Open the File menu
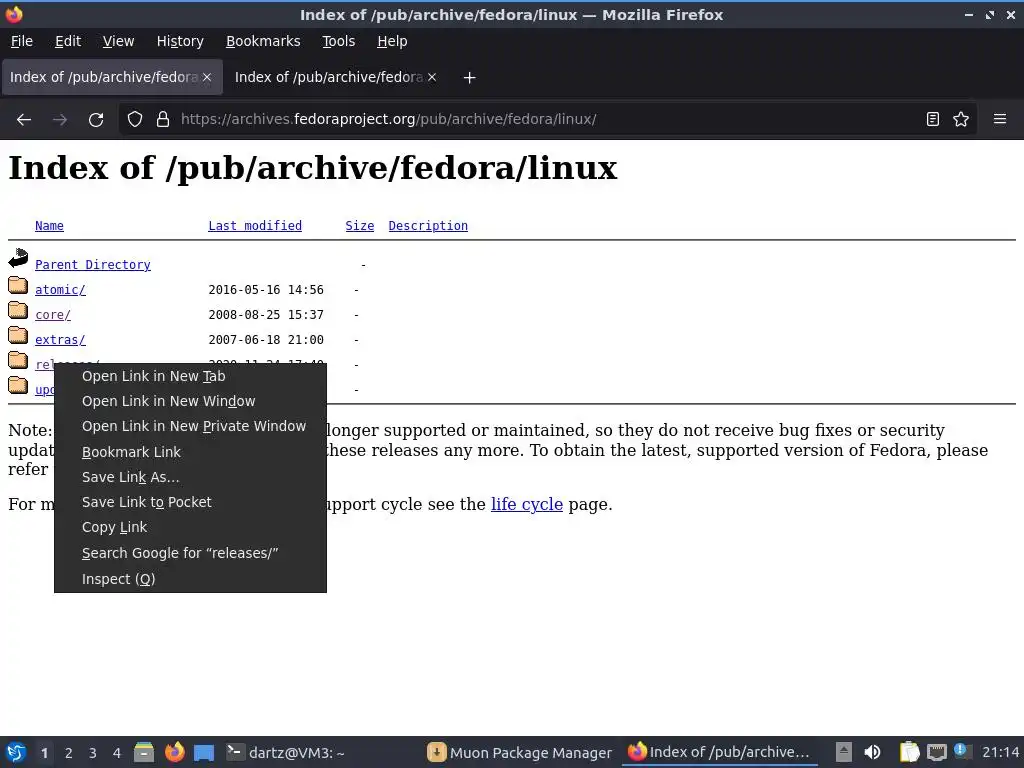This screenshot has height=768, width=1024. pos(22,41)
